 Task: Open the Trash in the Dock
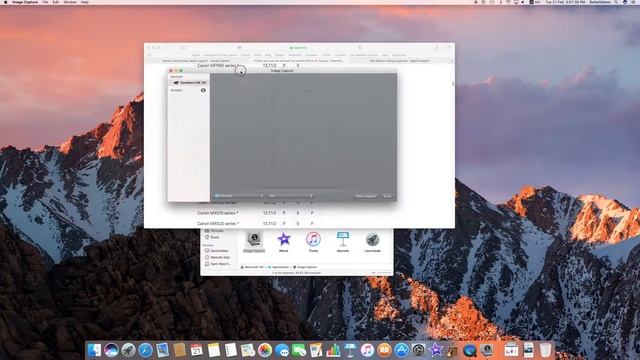click(545, 350)
